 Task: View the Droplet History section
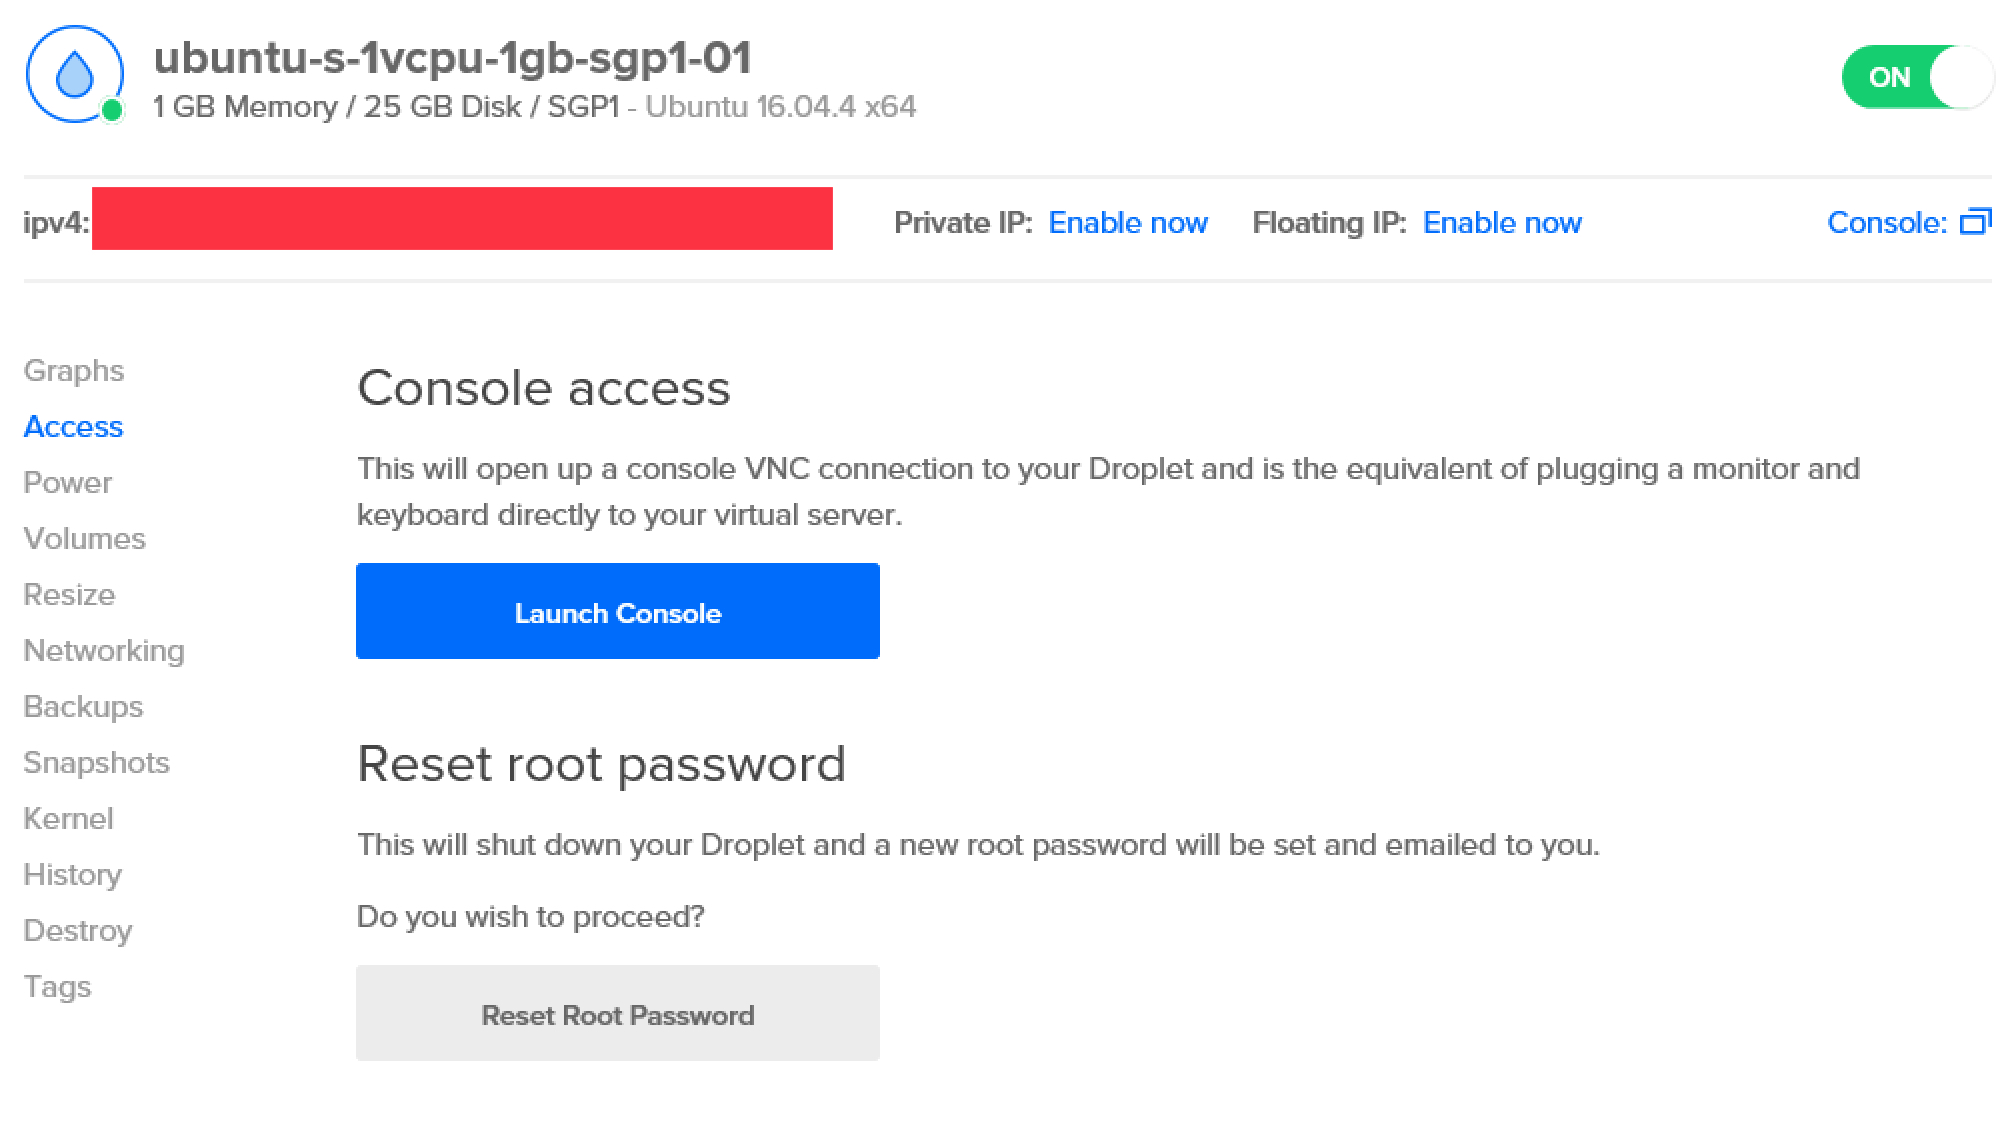pyautogui.click(x=73, y=875)
